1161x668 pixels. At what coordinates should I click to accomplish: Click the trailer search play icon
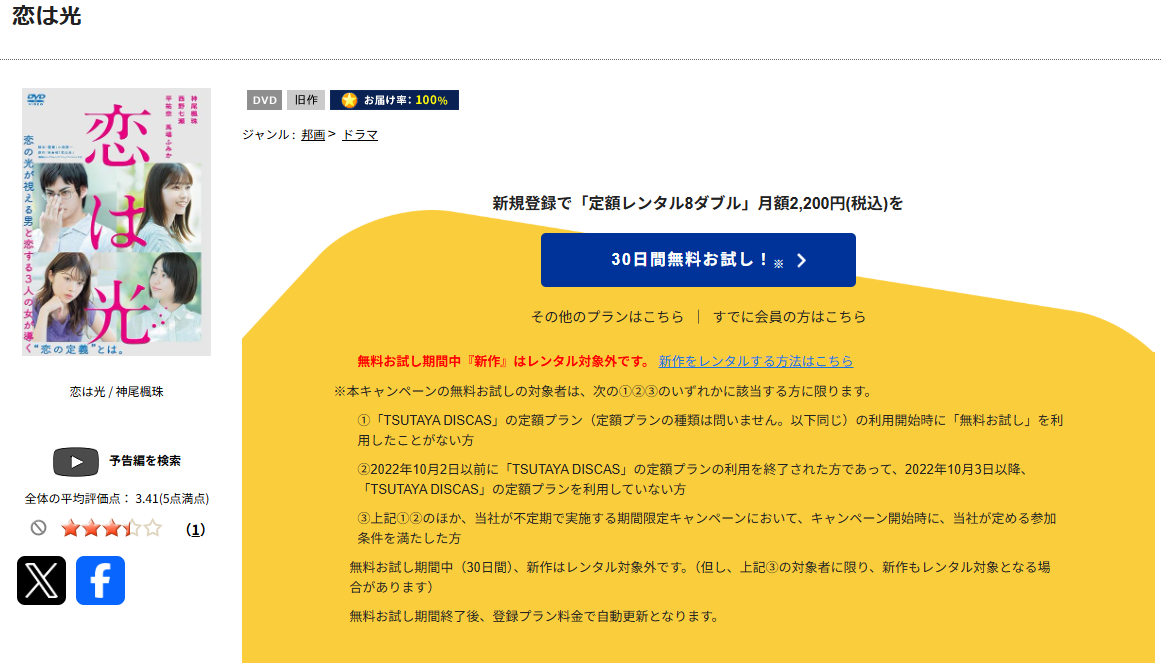[x=76, y=461]
